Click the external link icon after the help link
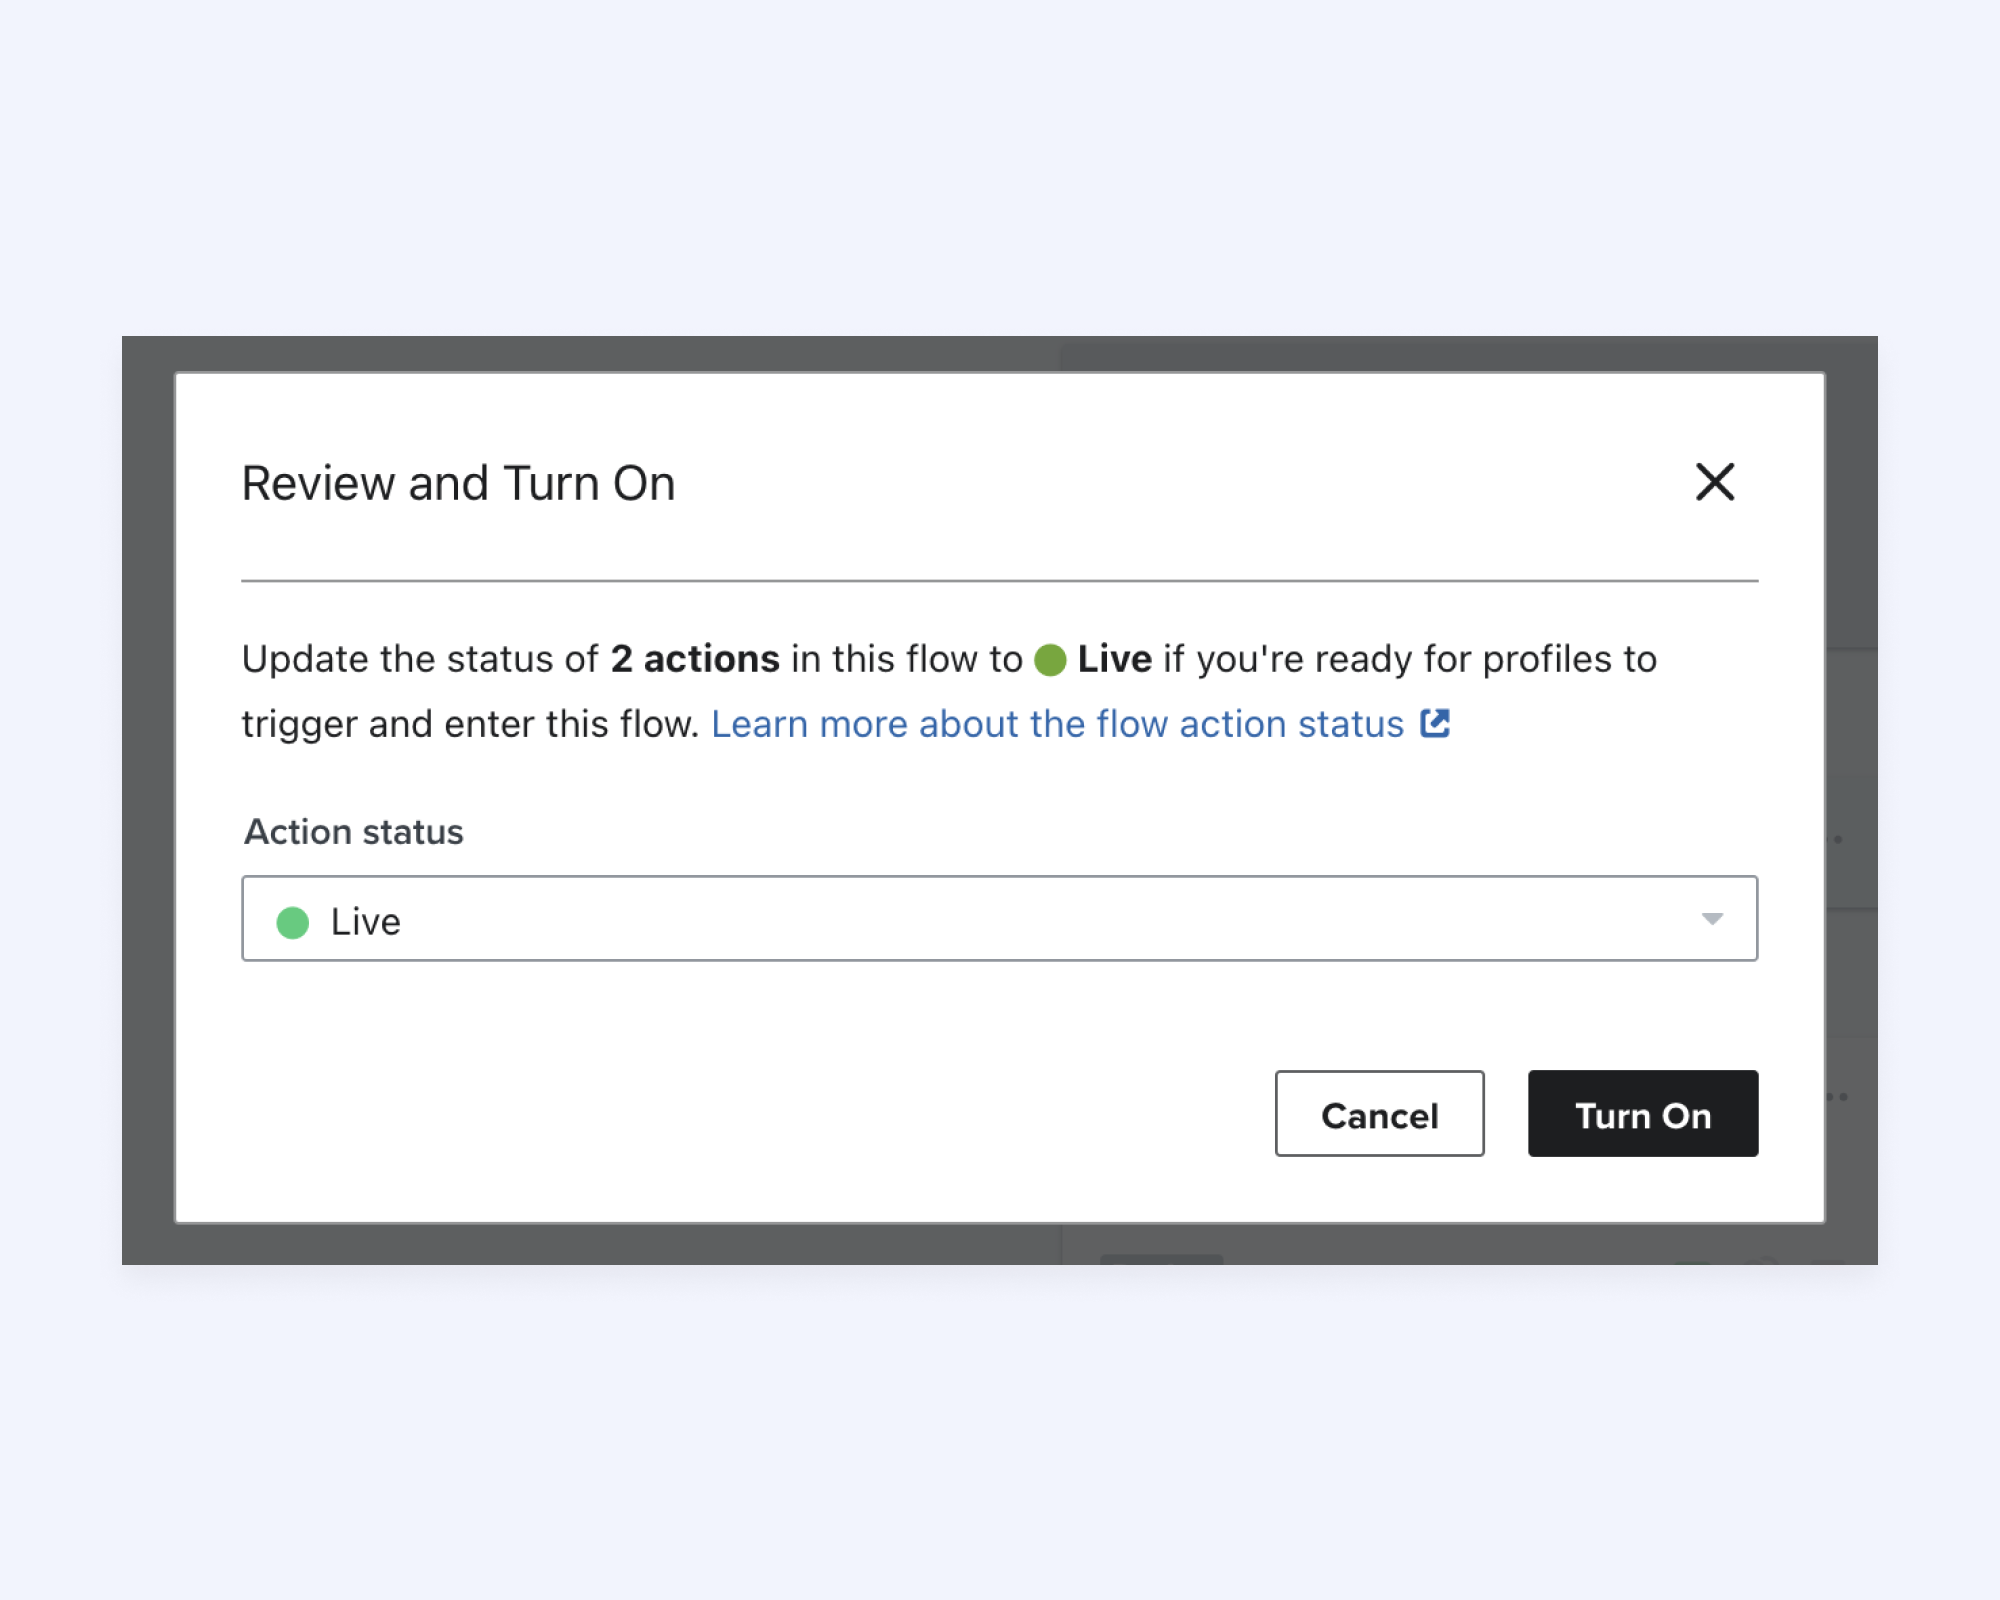The width and height of the screenshot is (2000, 1600). point(1435,723)
